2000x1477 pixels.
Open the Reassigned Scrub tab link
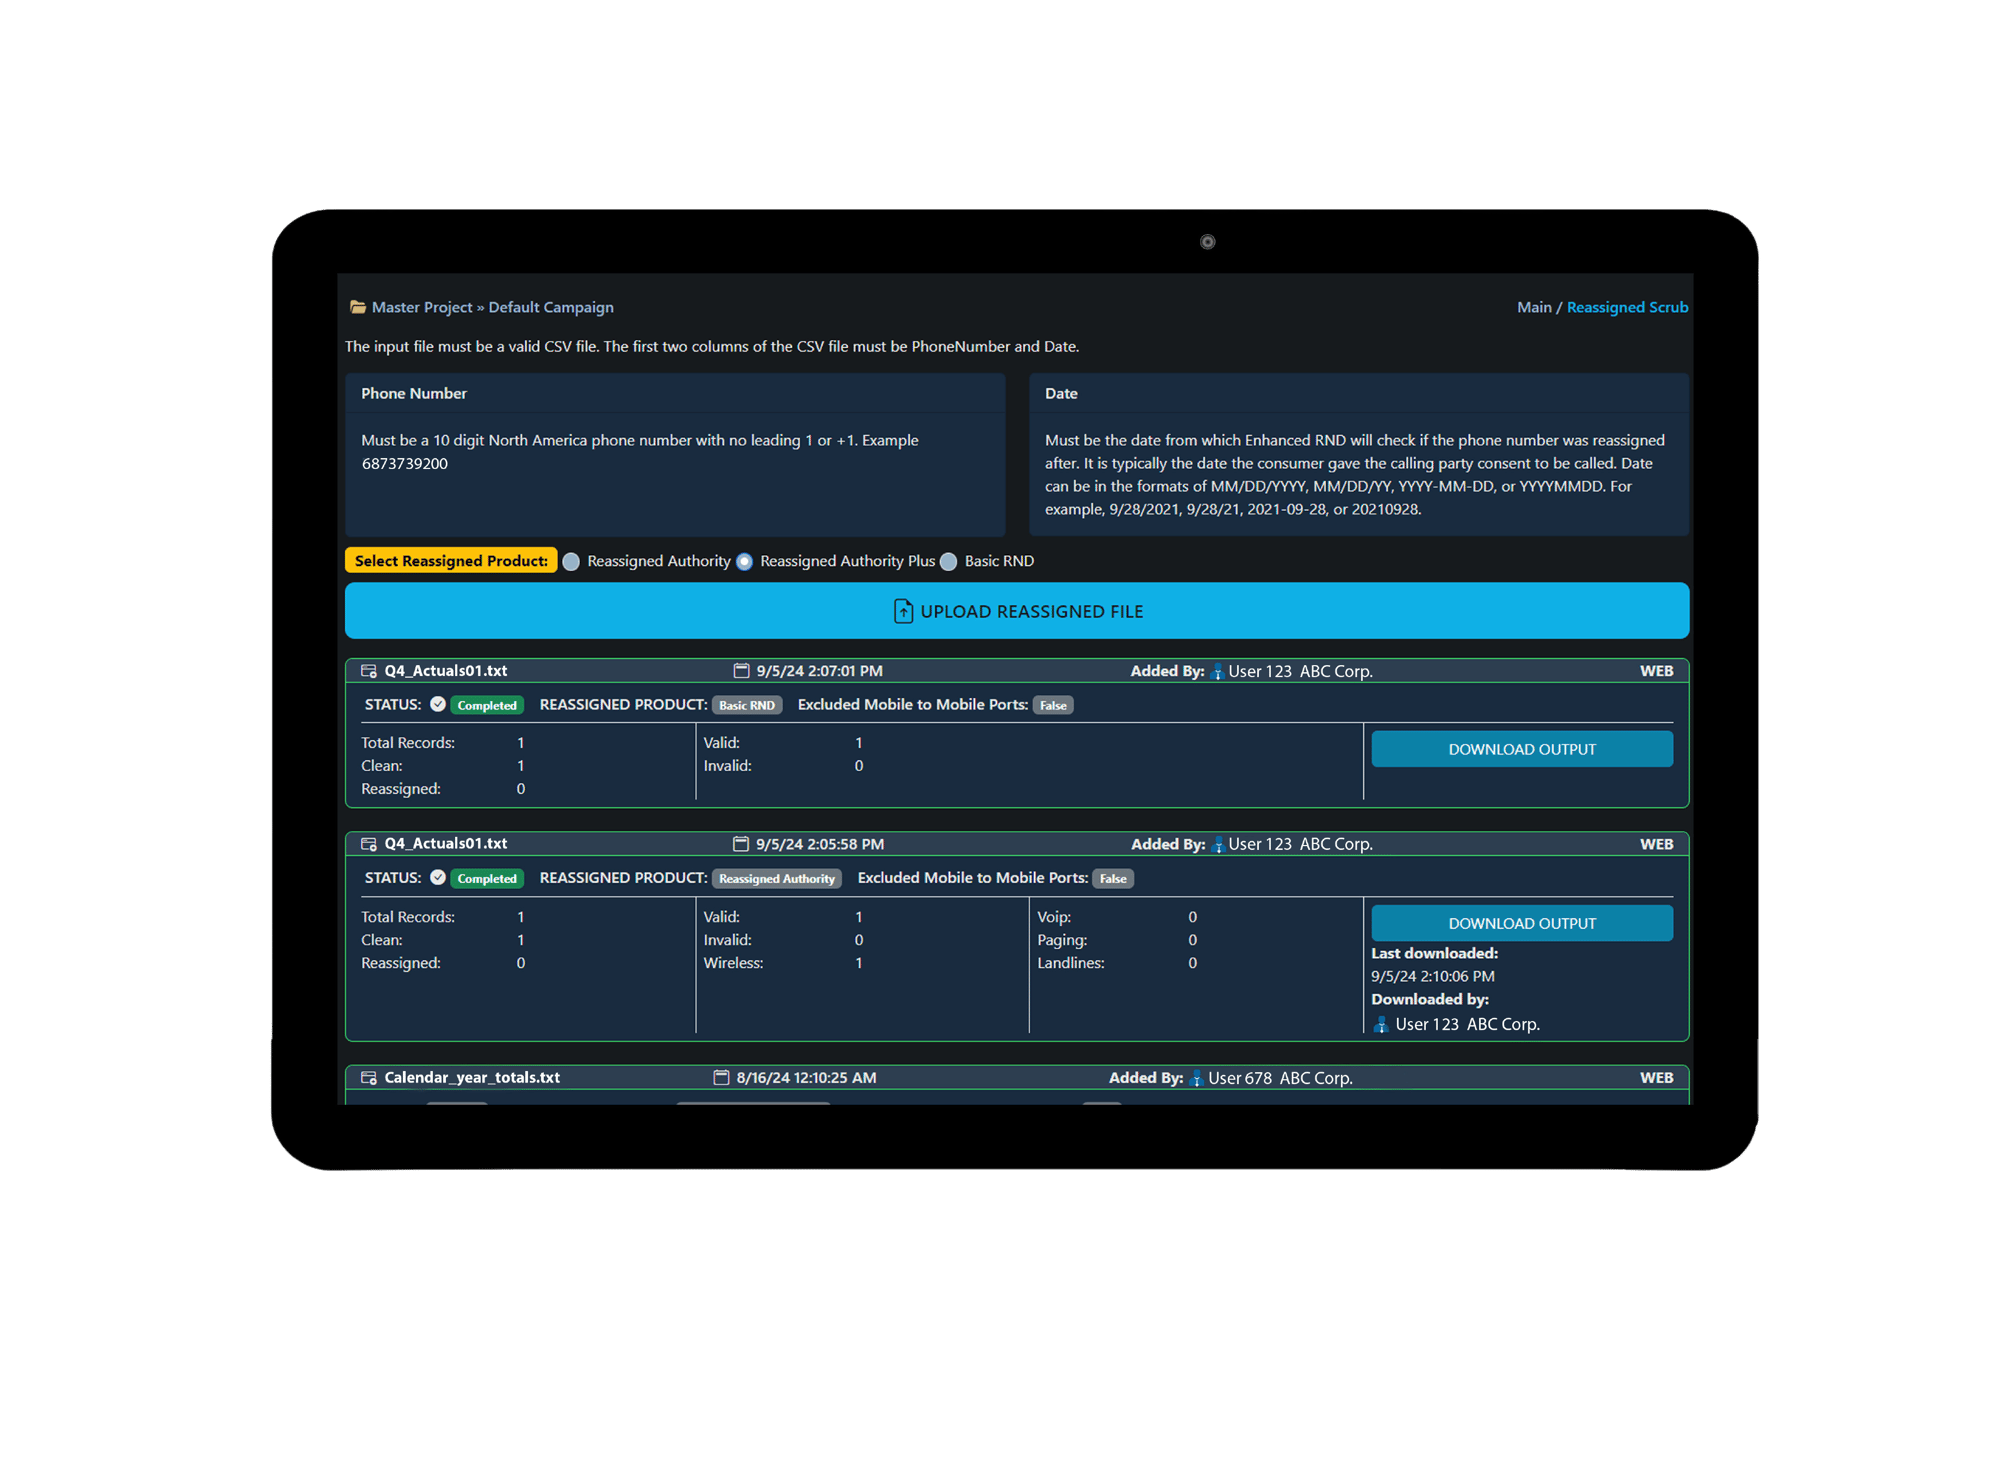1627,307
